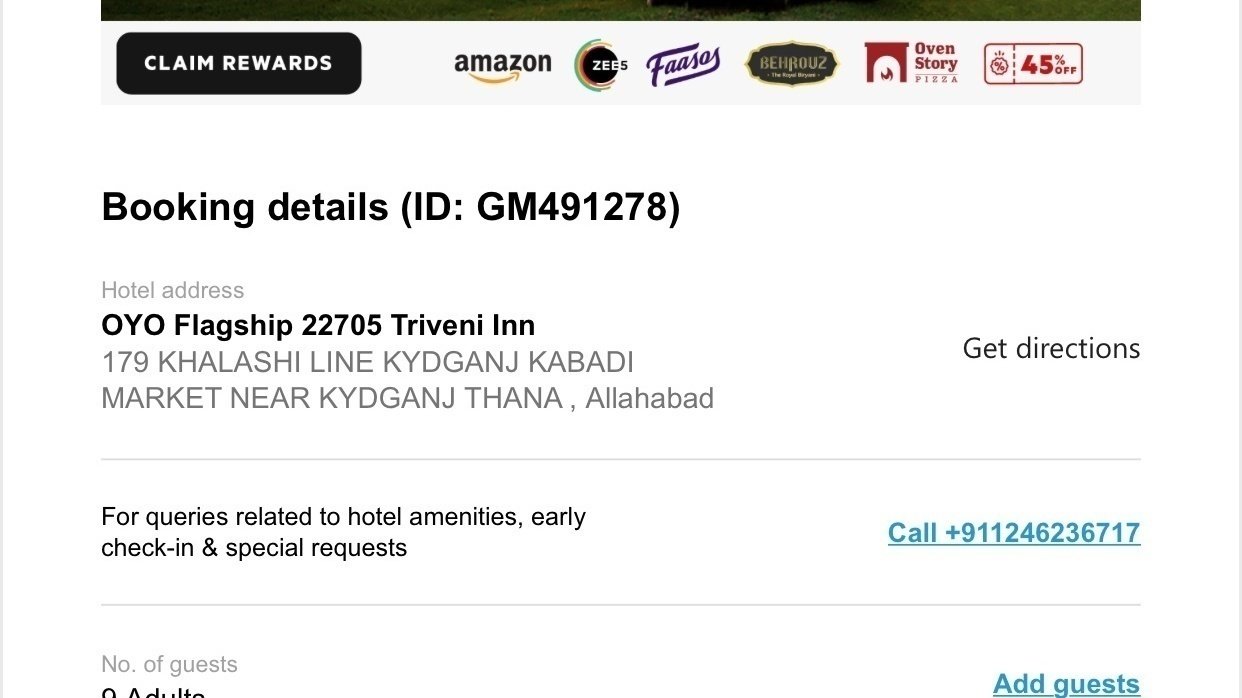Viewport: 1242px width, 698px height.
Task: Click Add guests to modify booking
Action: pos(1065,683)
